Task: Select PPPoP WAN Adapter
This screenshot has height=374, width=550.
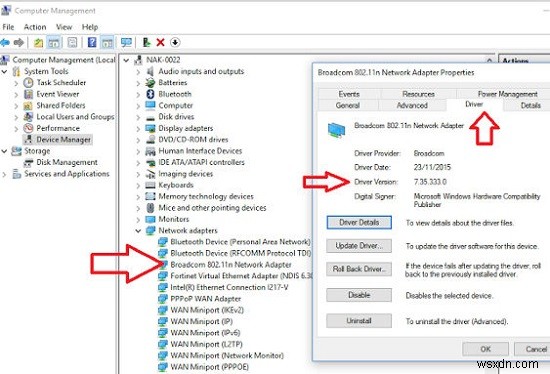Action: (206, 299)
